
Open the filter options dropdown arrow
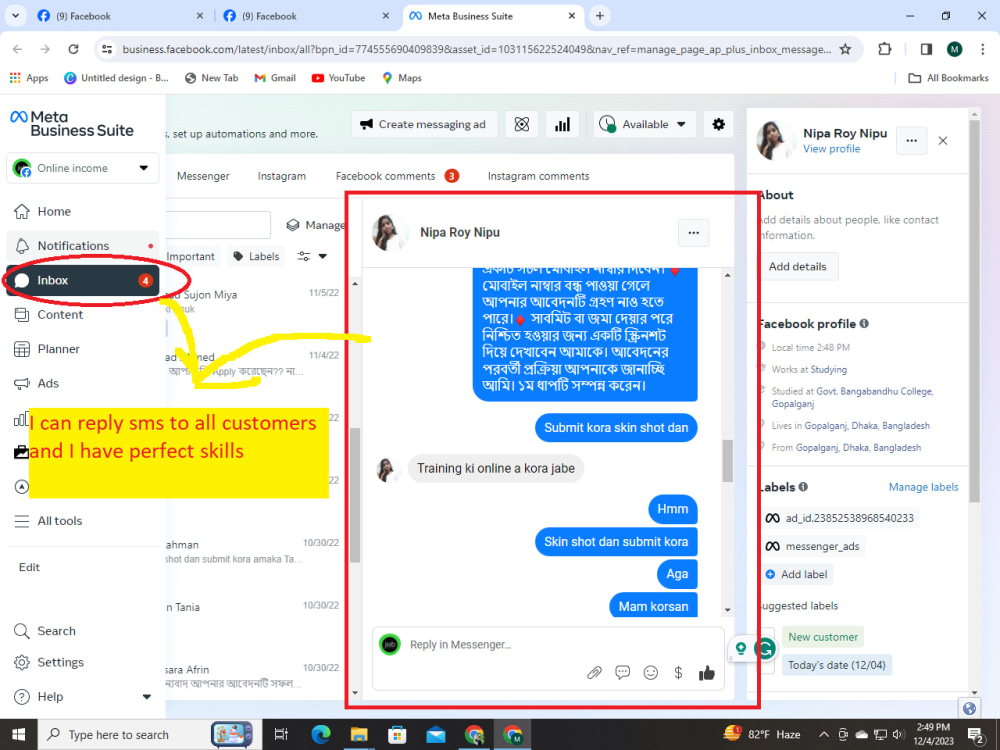click(x=323, y=256)
